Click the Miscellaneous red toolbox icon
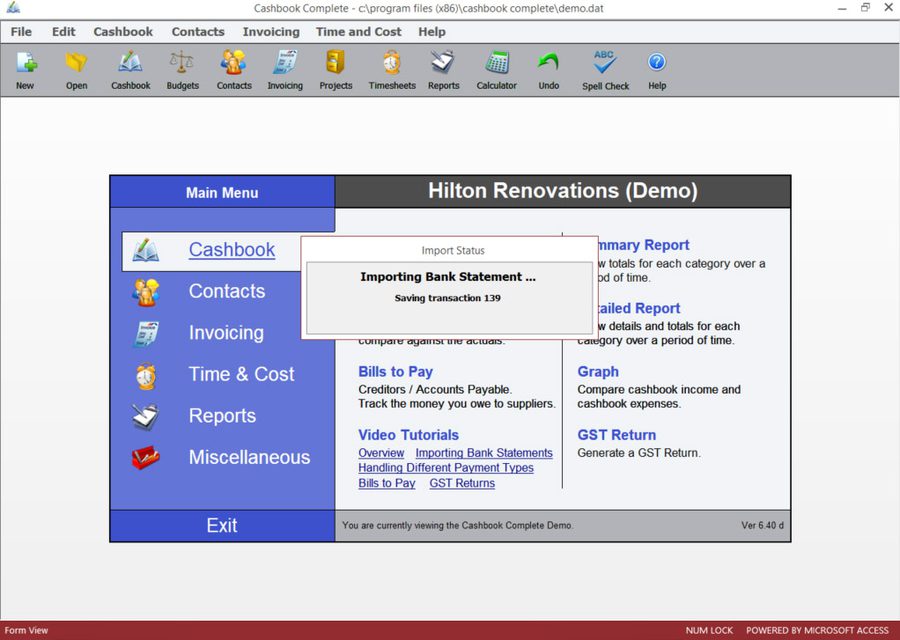The image size is (900, 640). point(146,457)
